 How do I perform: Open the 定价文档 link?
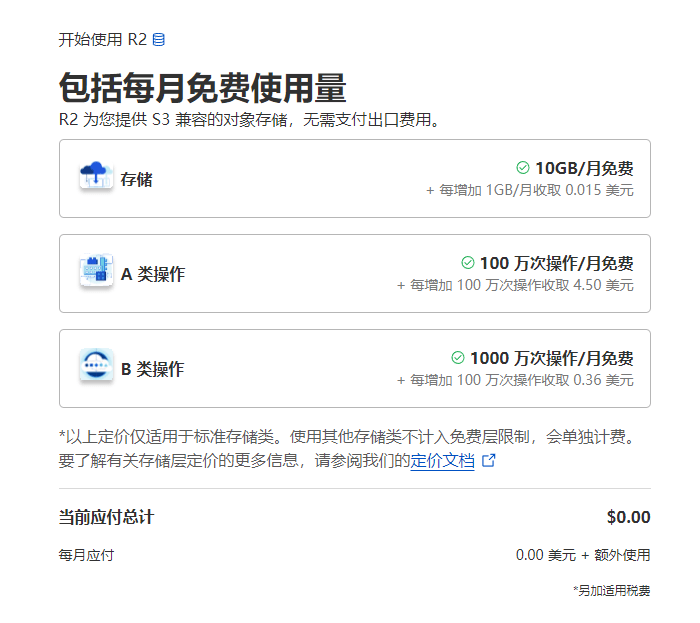[x=442, y=462]
